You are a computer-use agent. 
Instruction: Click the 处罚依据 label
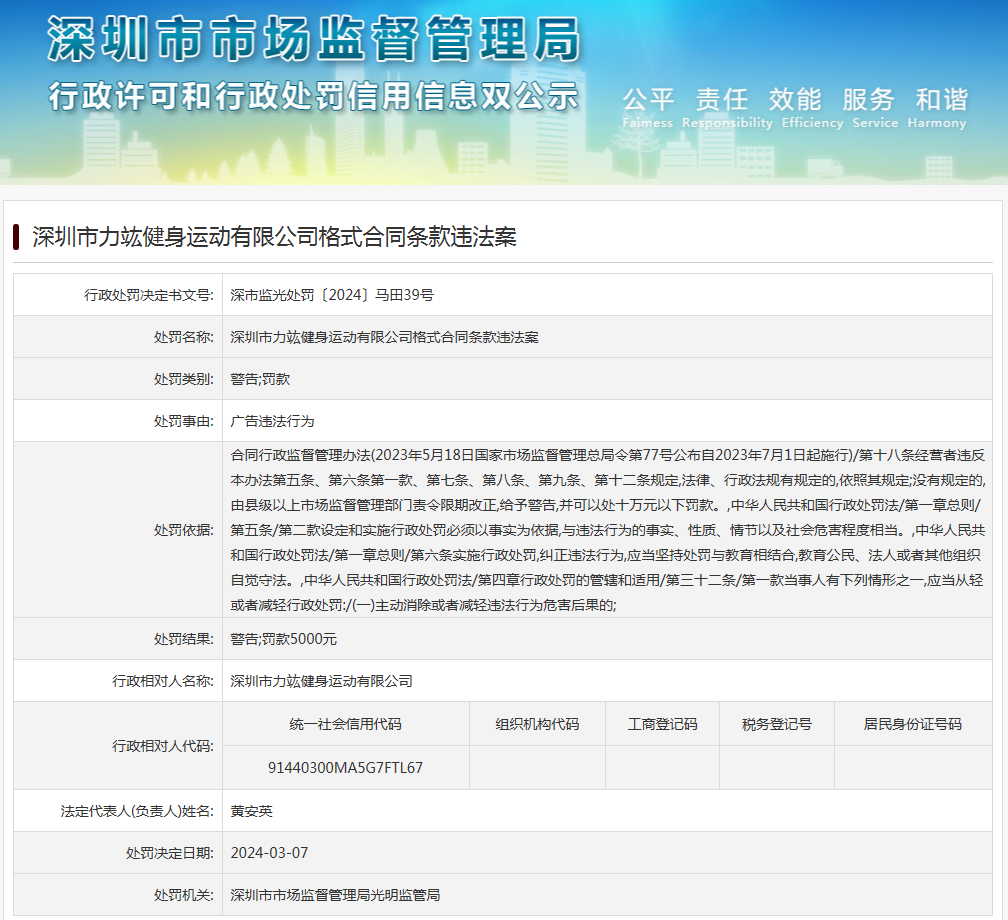coord(184,530)
